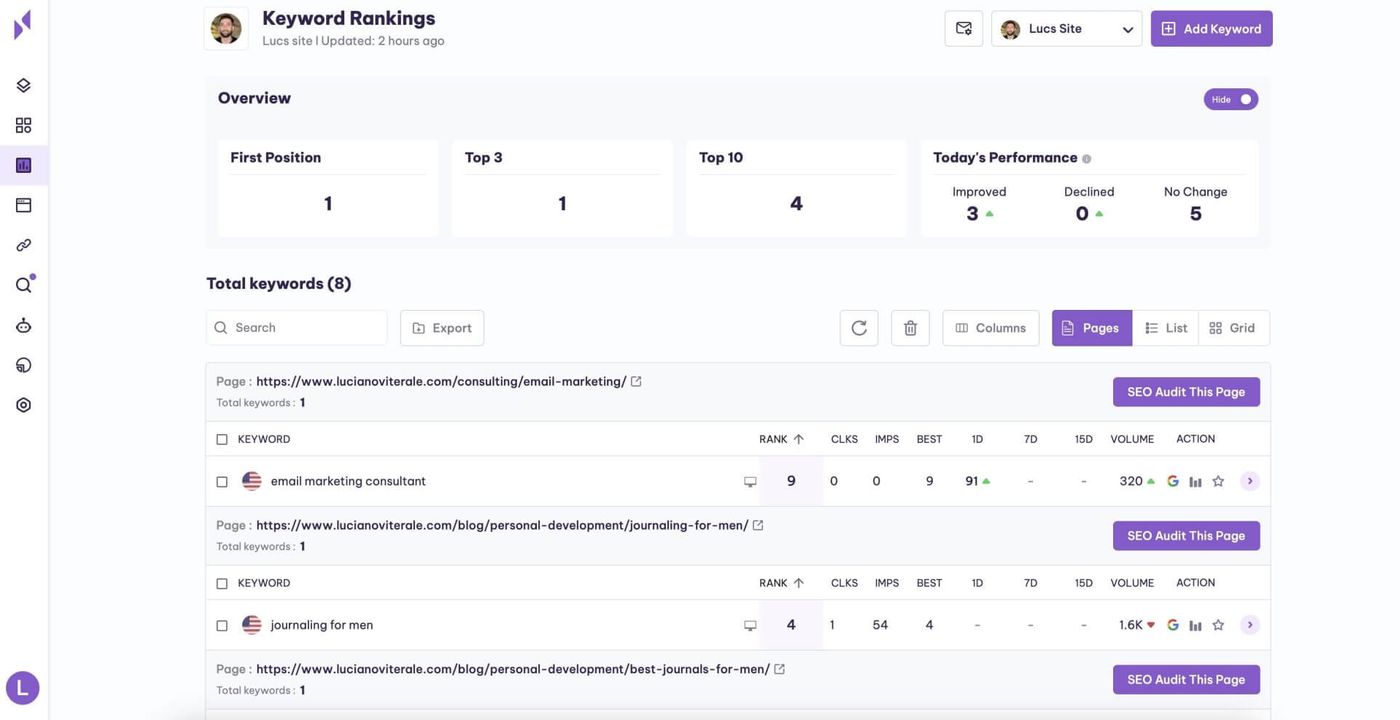Click the First Position overview card

(328, 188)
